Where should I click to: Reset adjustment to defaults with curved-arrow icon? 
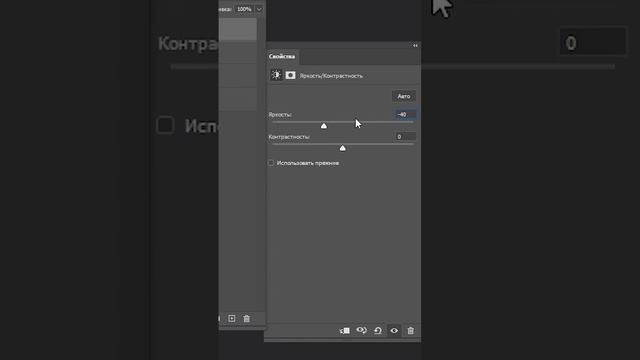378,331
